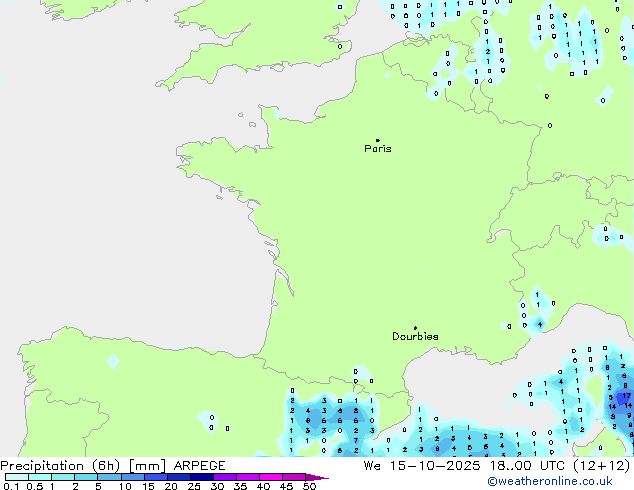Click the legend value label 50
634x490 pixels.
click(309, 486)
